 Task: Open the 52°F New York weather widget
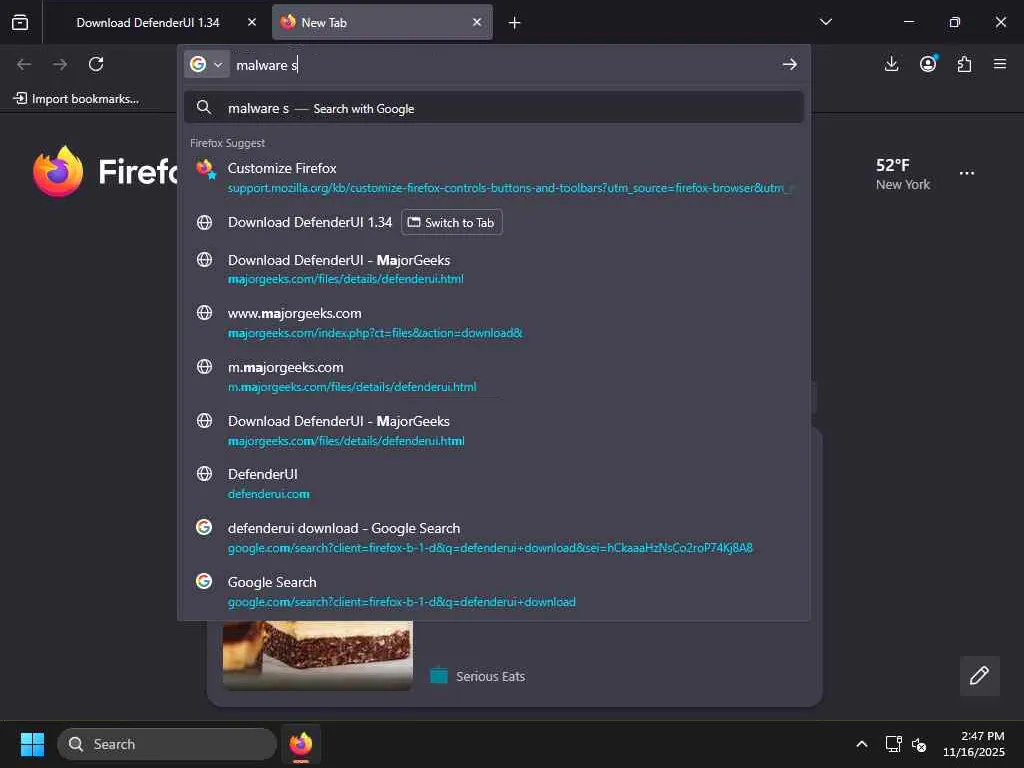[903, 174]
